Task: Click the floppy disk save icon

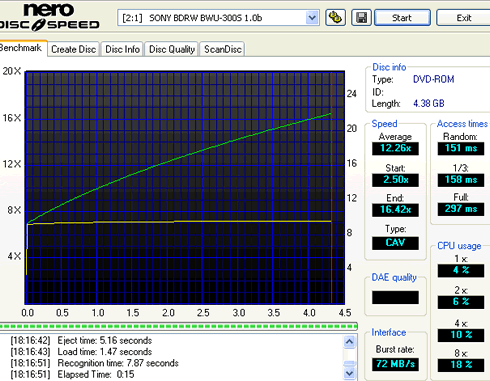Action: 361,18
